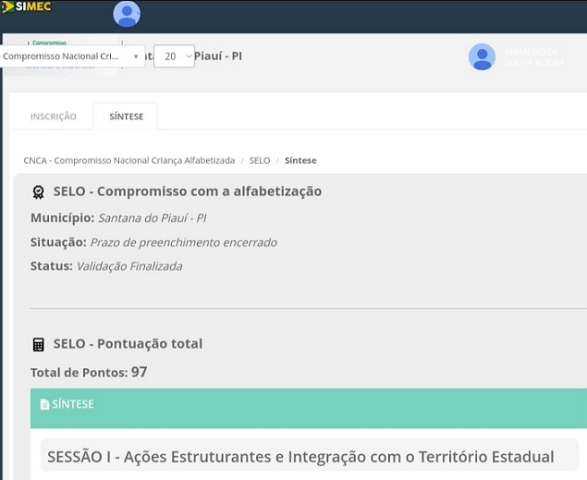The image size is (587, 480).
Task: Open the CNCA - Compromisso Nacional Criança Alfabetizada breadcrumb
Action: click(x=129, y=161)
